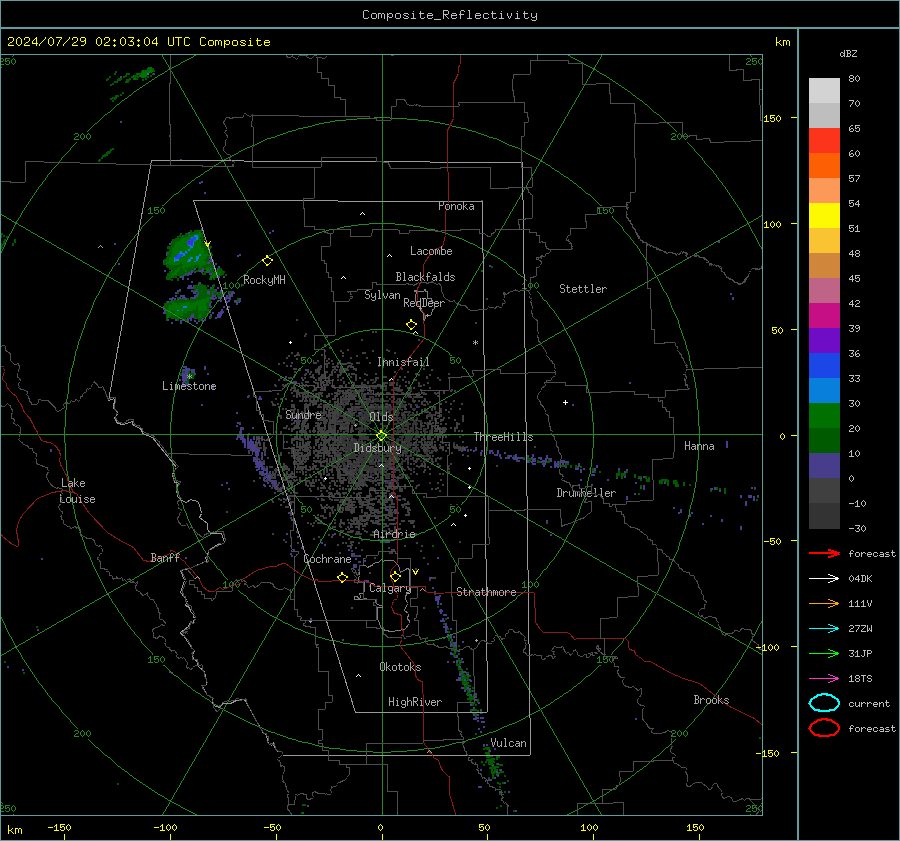Click the Stettler label
Screen dimensions: 900x841
[583, 289]
